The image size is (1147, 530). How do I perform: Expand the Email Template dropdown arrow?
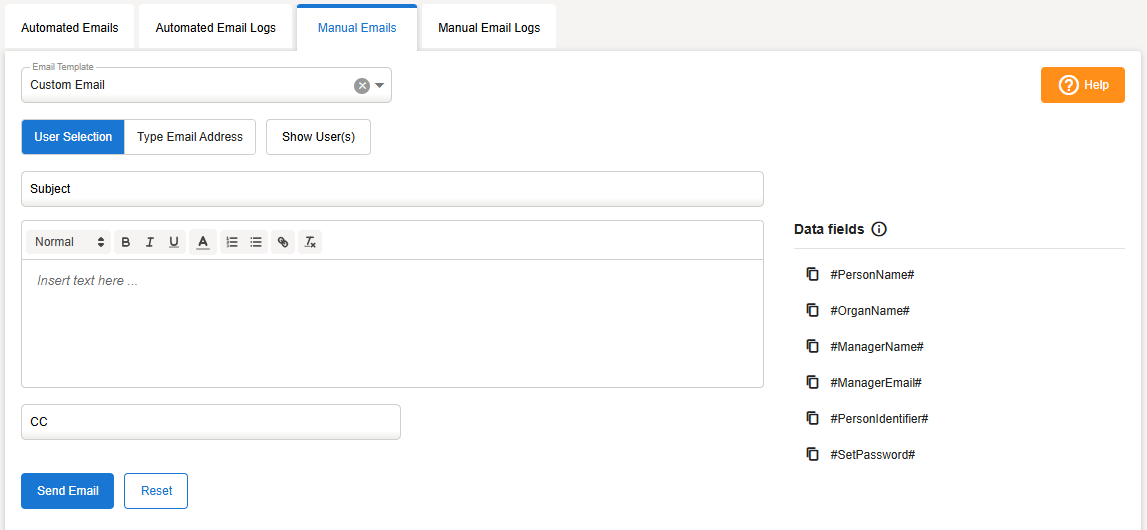[x=380, y=86]
